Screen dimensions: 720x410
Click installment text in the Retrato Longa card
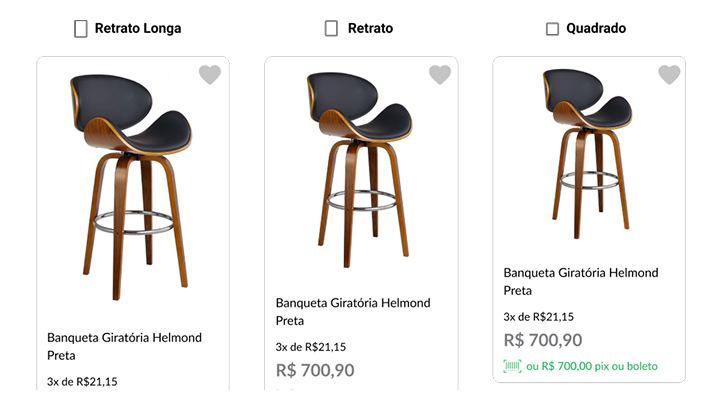82,381
